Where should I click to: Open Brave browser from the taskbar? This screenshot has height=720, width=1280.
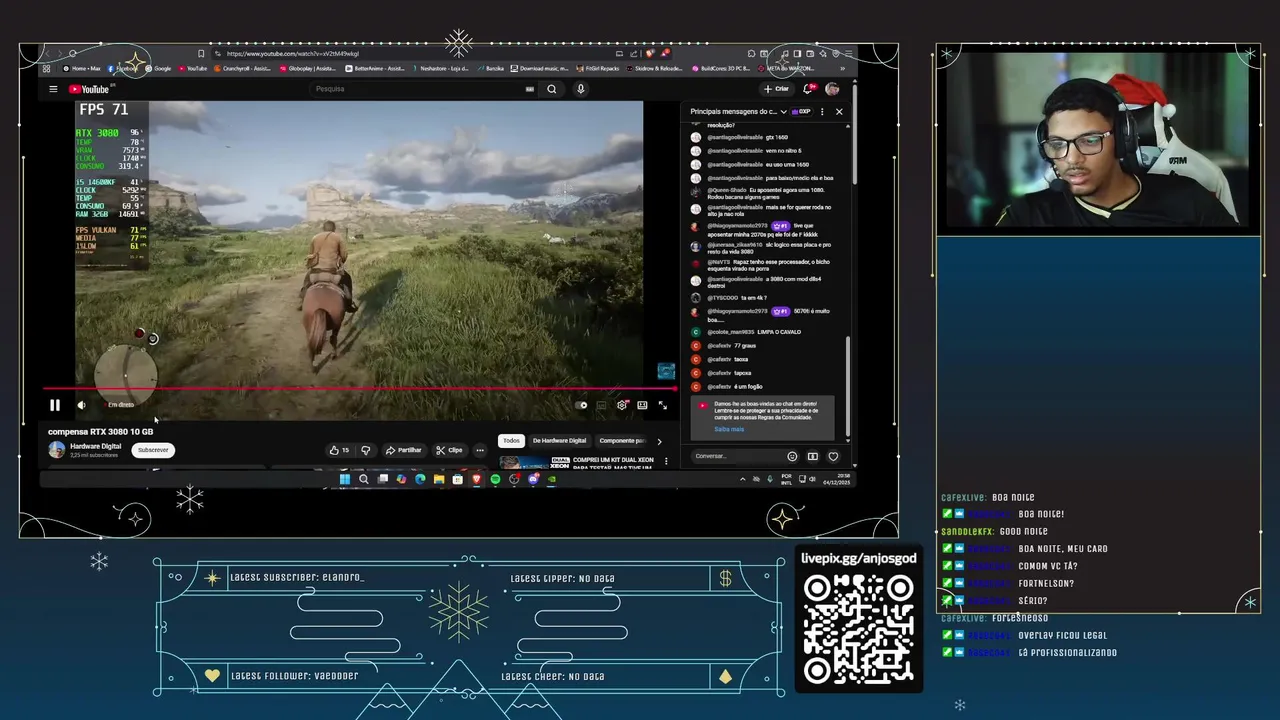(x=476, y=479)
